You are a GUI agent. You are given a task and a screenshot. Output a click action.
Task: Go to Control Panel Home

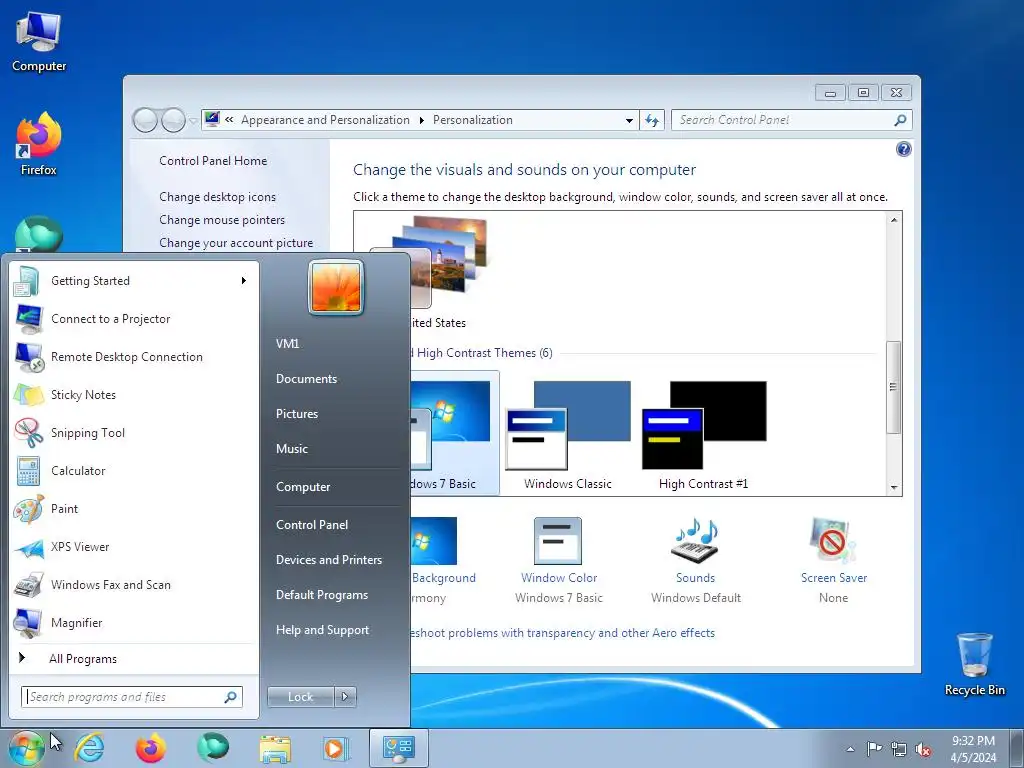pos(213,161)
